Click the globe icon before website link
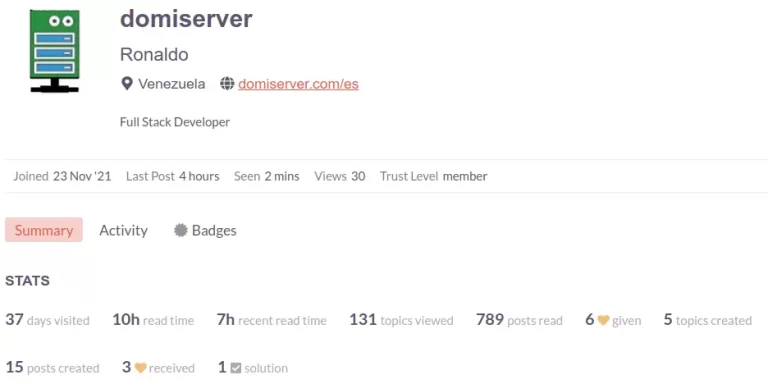The image size is (768, 384). tap(227, 84)
